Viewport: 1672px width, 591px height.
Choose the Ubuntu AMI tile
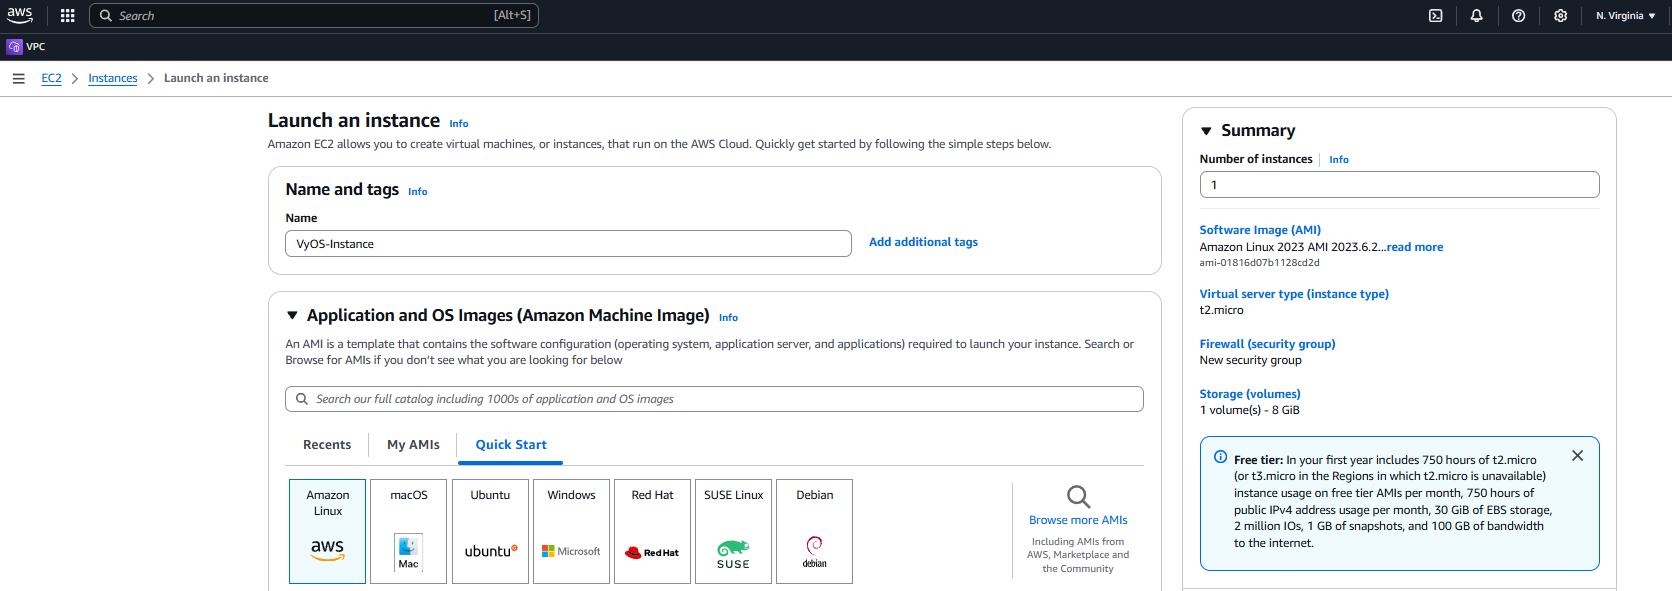point(490,530)
